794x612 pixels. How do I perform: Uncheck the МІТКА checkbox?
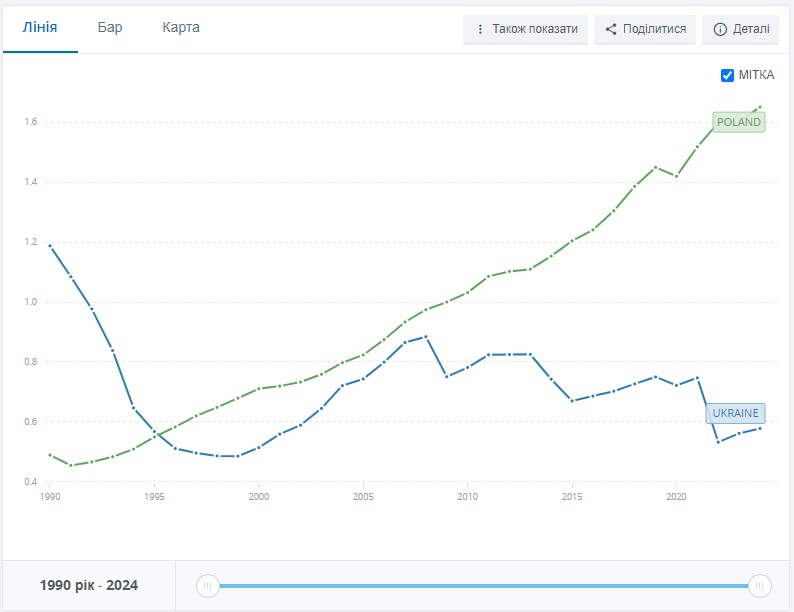click(x=727, y=75)
